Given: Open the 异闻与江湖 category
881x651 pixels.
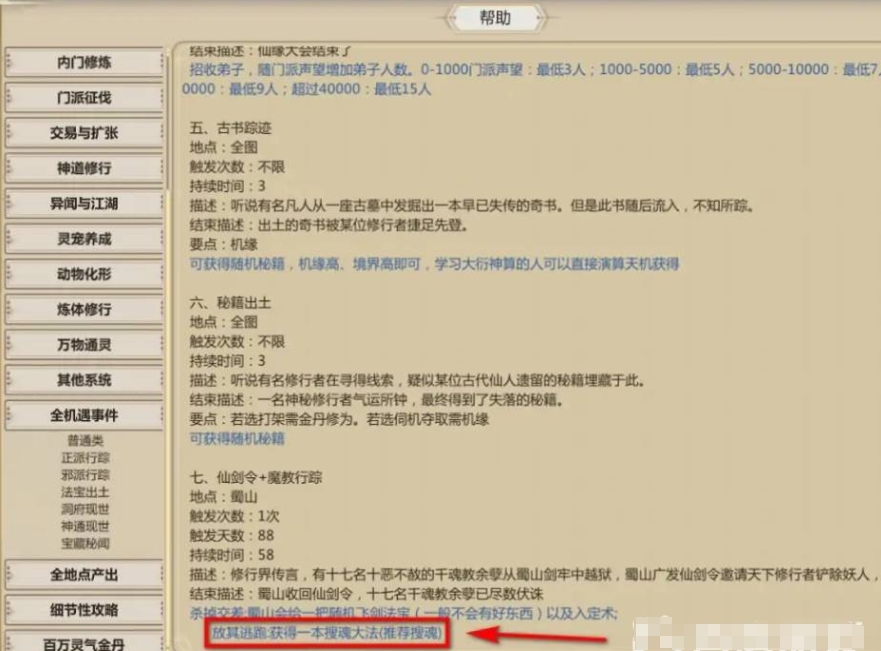Looking at the screenshot, I should [84, 203].
